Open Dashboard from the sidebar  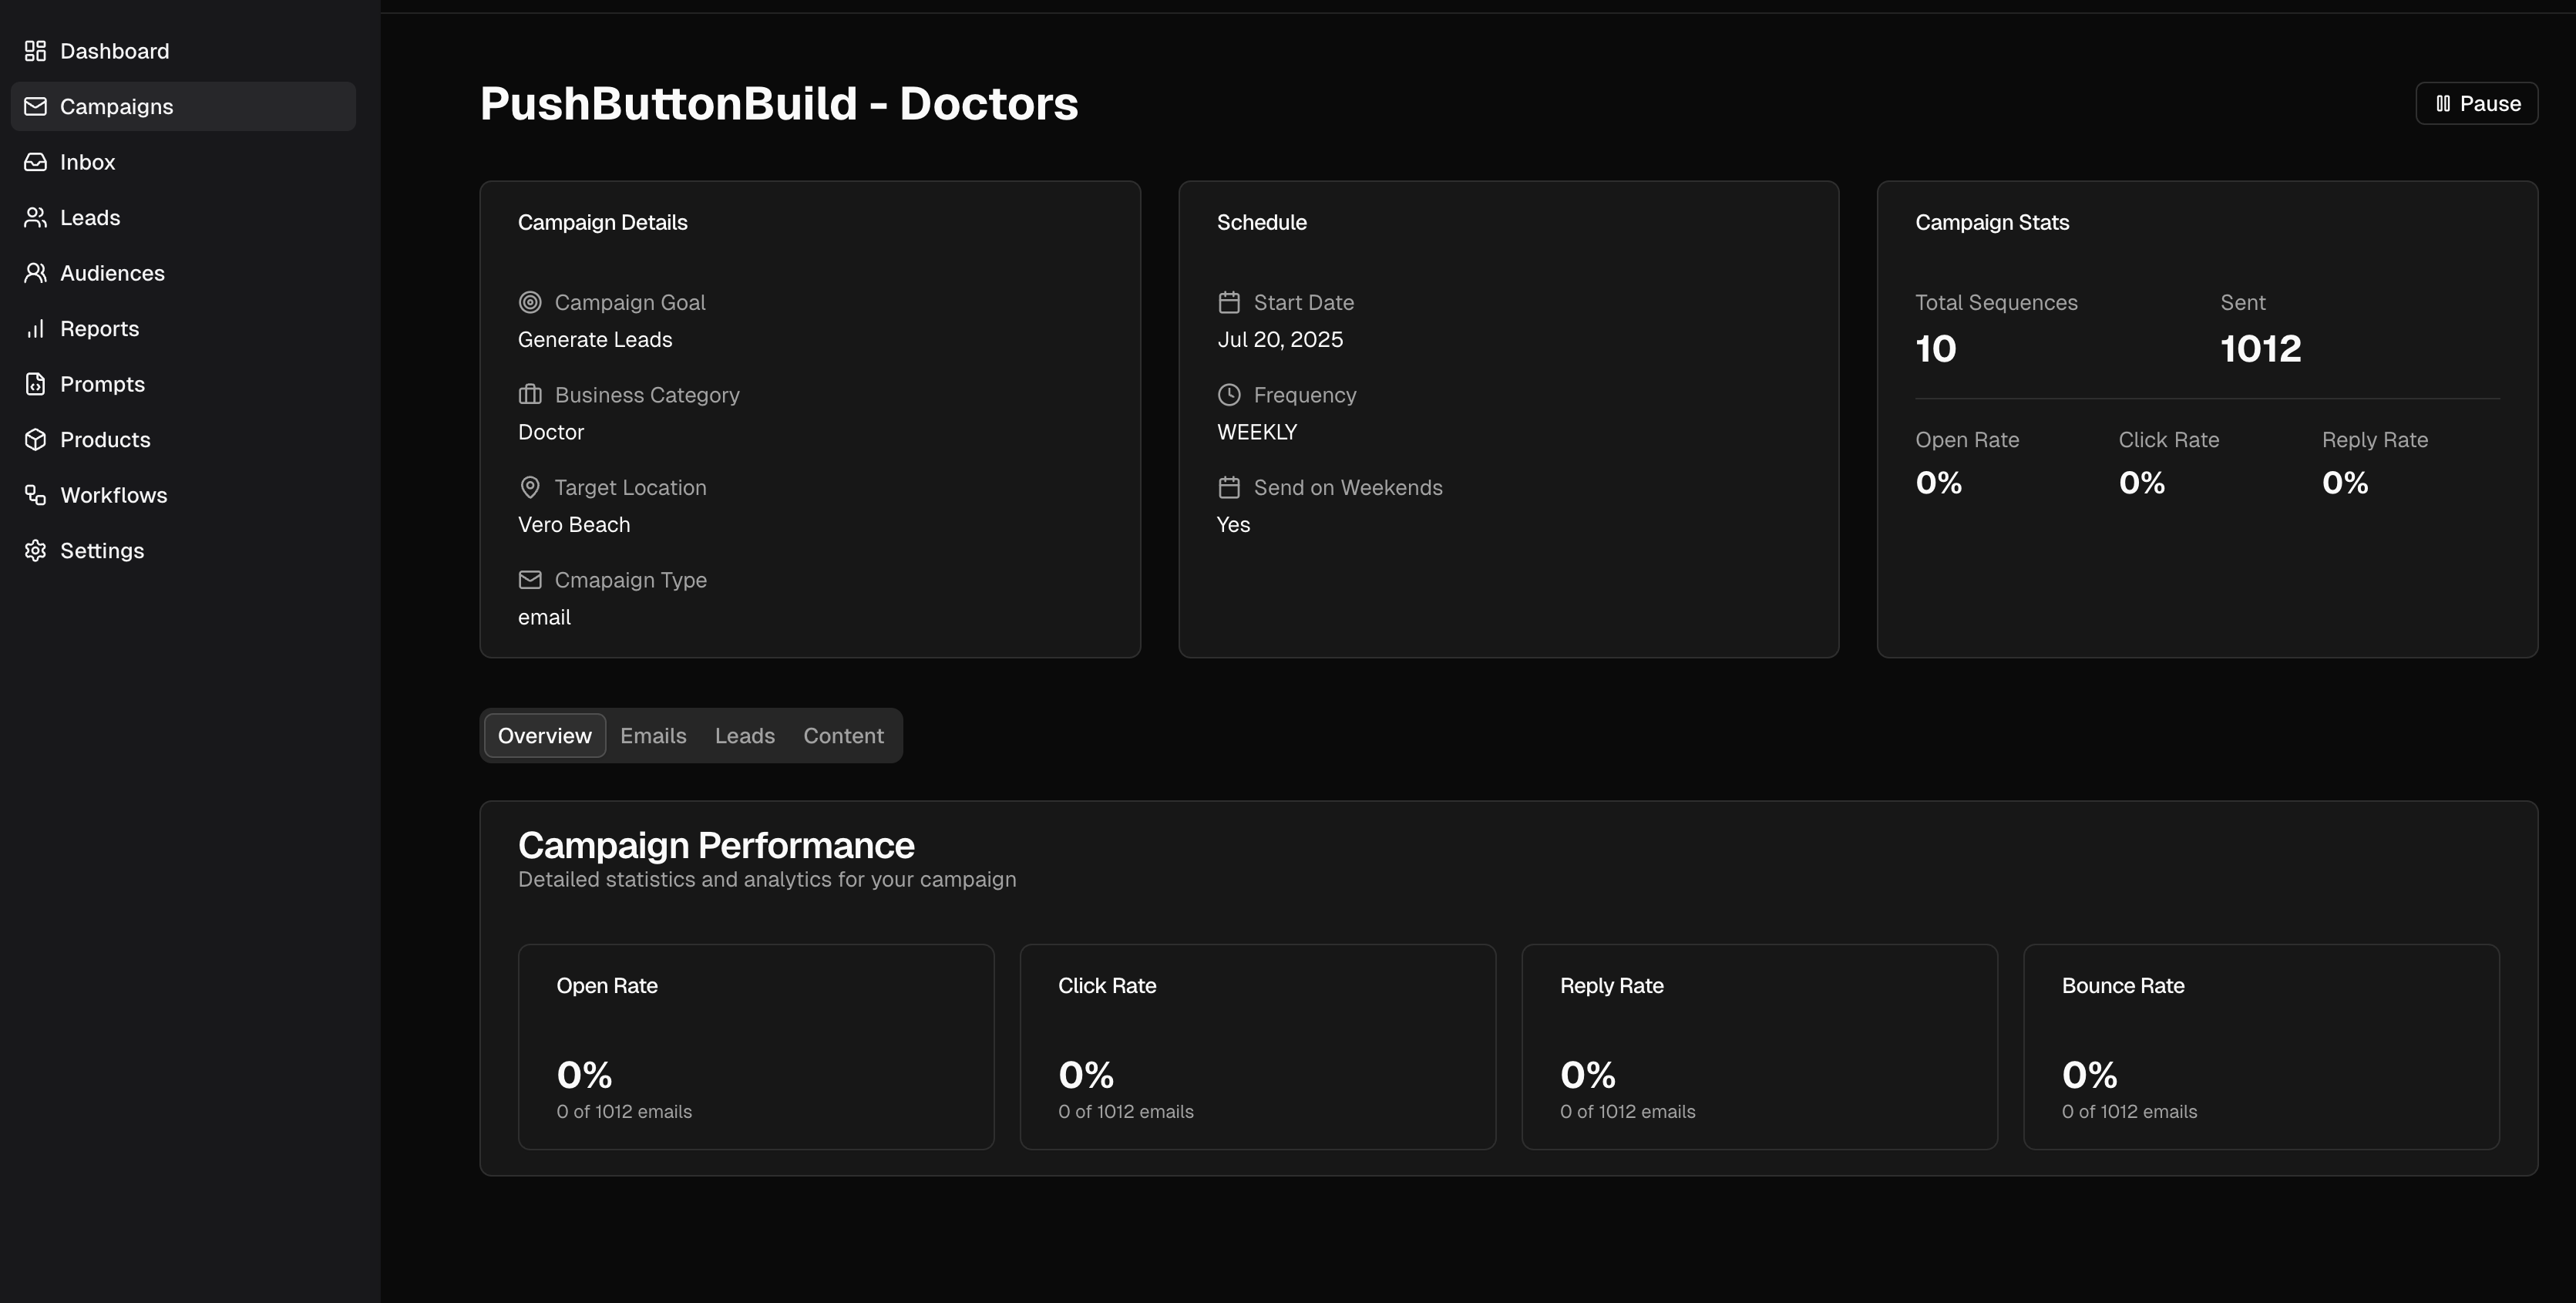click(183, 51)
